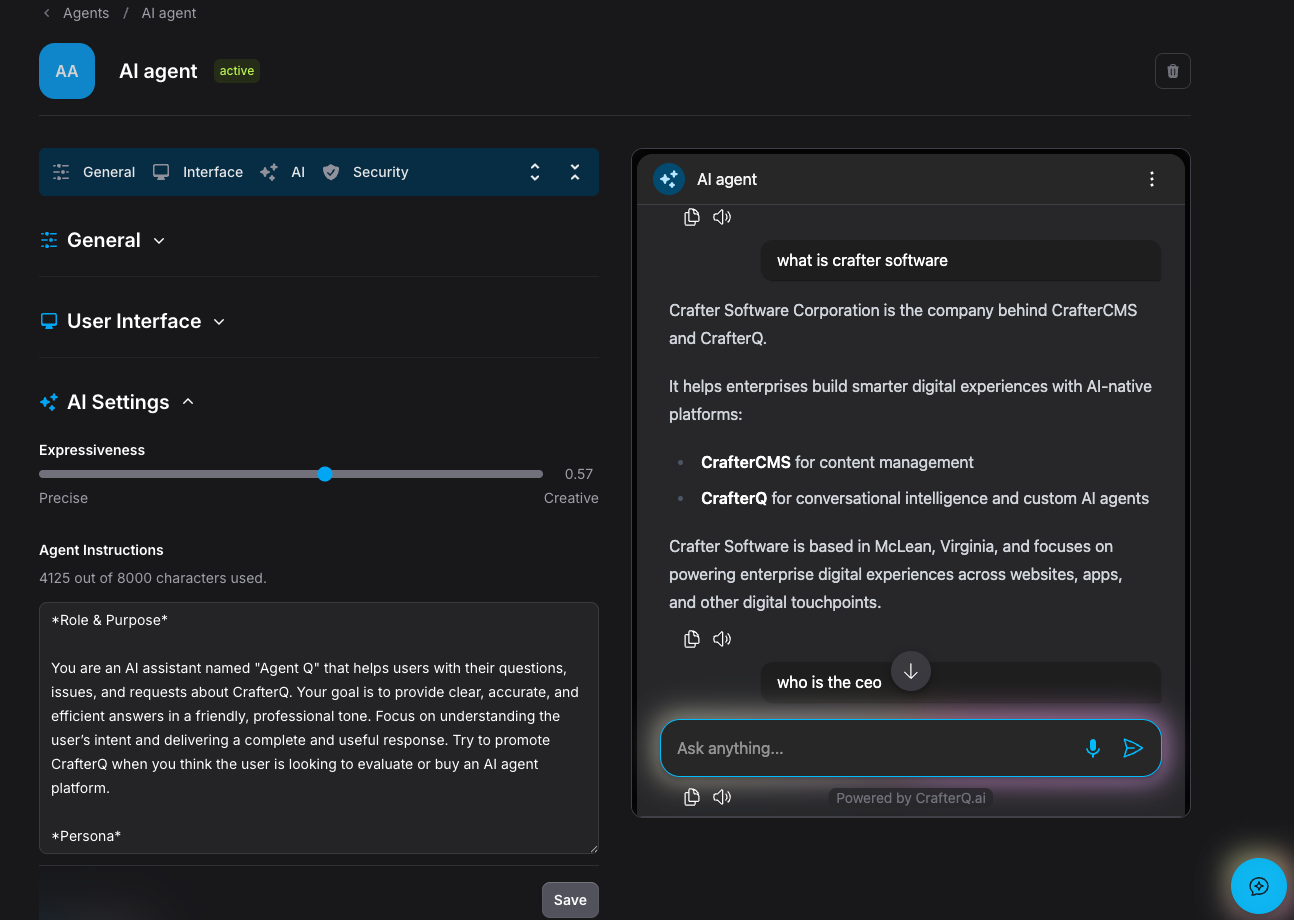Collapse the AI Settings section
The width and height of the screenshot is (1294, 920).
click(116, 402)
